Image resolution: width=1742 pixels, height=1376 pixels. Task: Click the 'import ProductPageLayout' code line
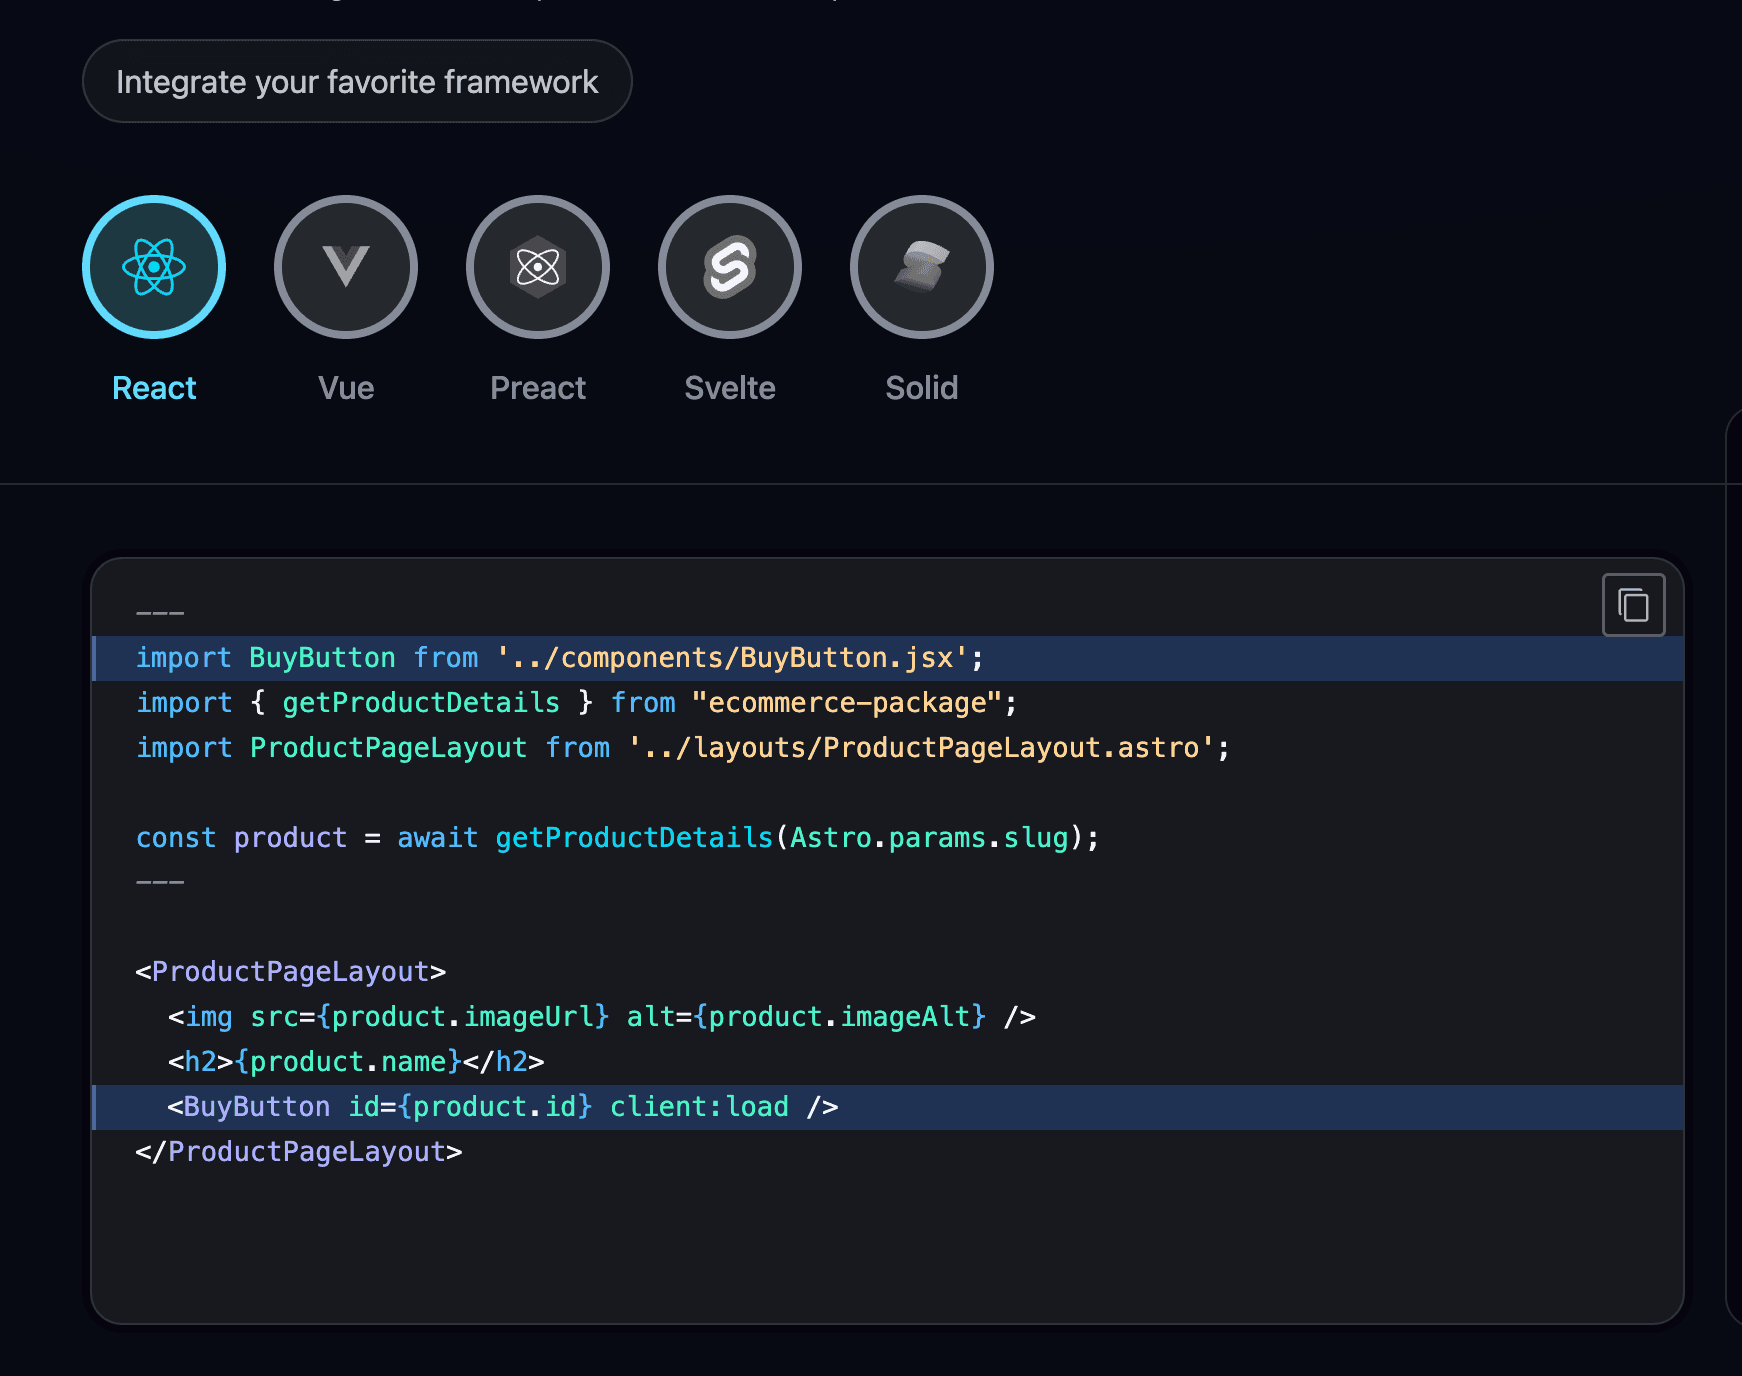[x=683, y=748]
